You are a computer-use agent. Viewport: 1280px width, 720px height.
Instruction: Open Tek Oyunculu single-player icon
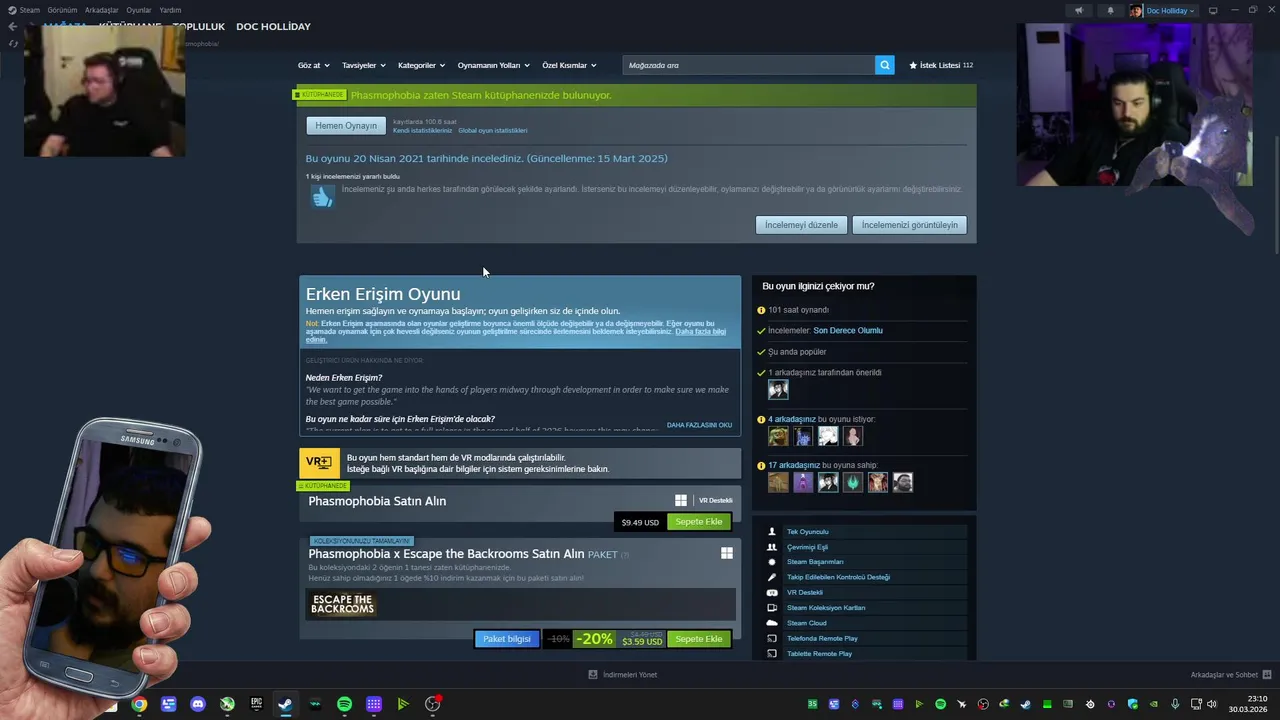pos(771,531)
